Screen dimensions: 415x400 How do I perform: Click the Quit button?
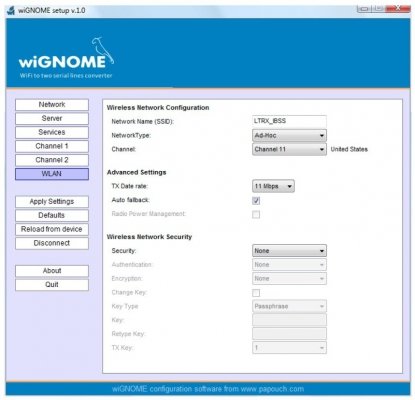pos(52,285)
